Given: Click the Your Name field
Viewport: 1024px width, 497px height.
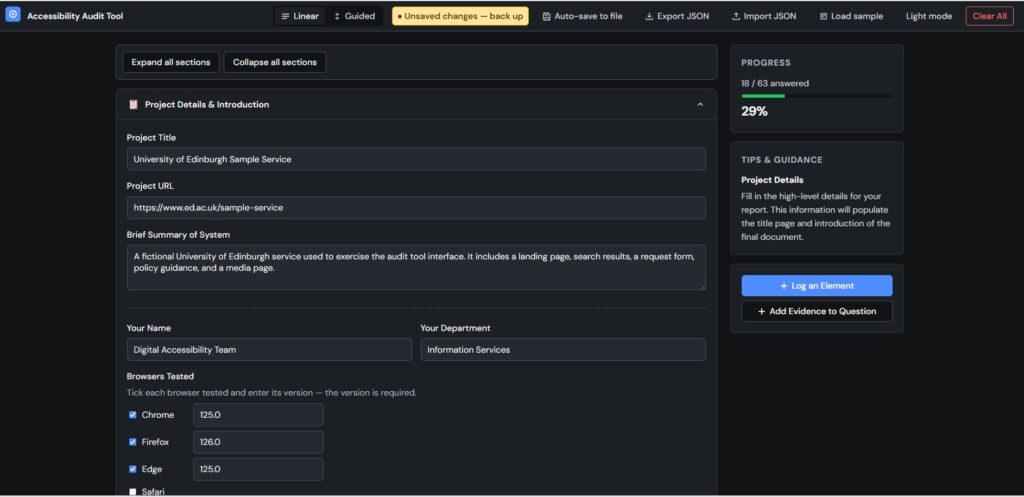Looking at the screenshot, I should [269, 349].
